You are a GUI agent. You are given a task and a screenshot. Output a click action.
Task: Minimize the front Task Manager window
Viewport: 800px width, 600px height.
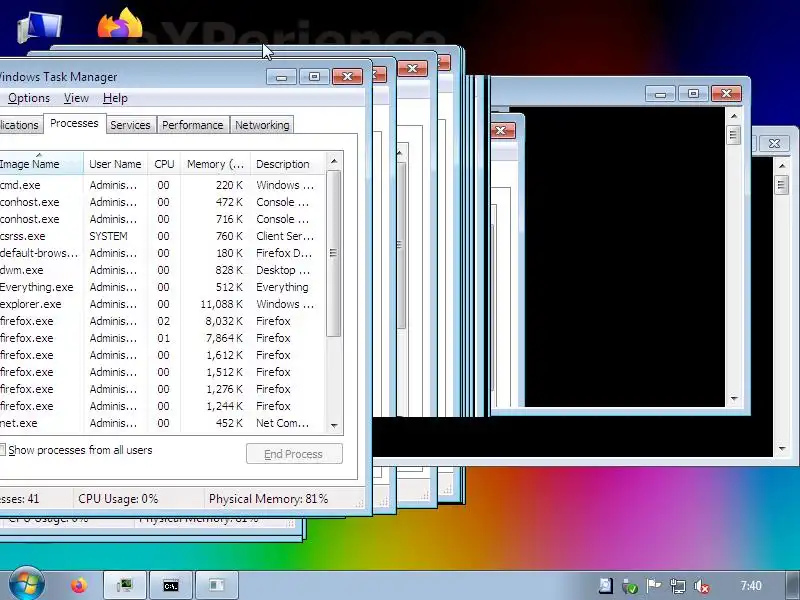(281, 77)
